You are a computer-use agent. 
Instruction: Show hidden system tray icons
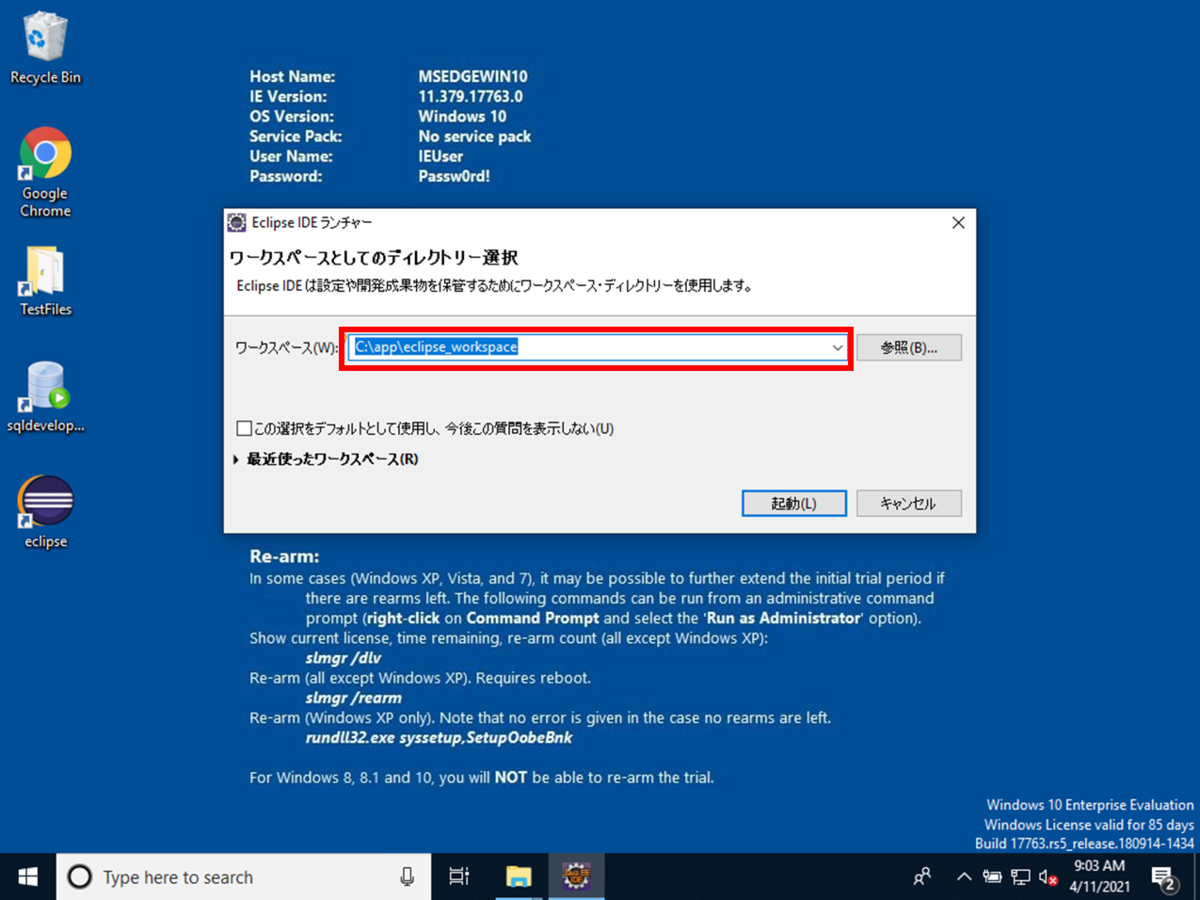964,877
